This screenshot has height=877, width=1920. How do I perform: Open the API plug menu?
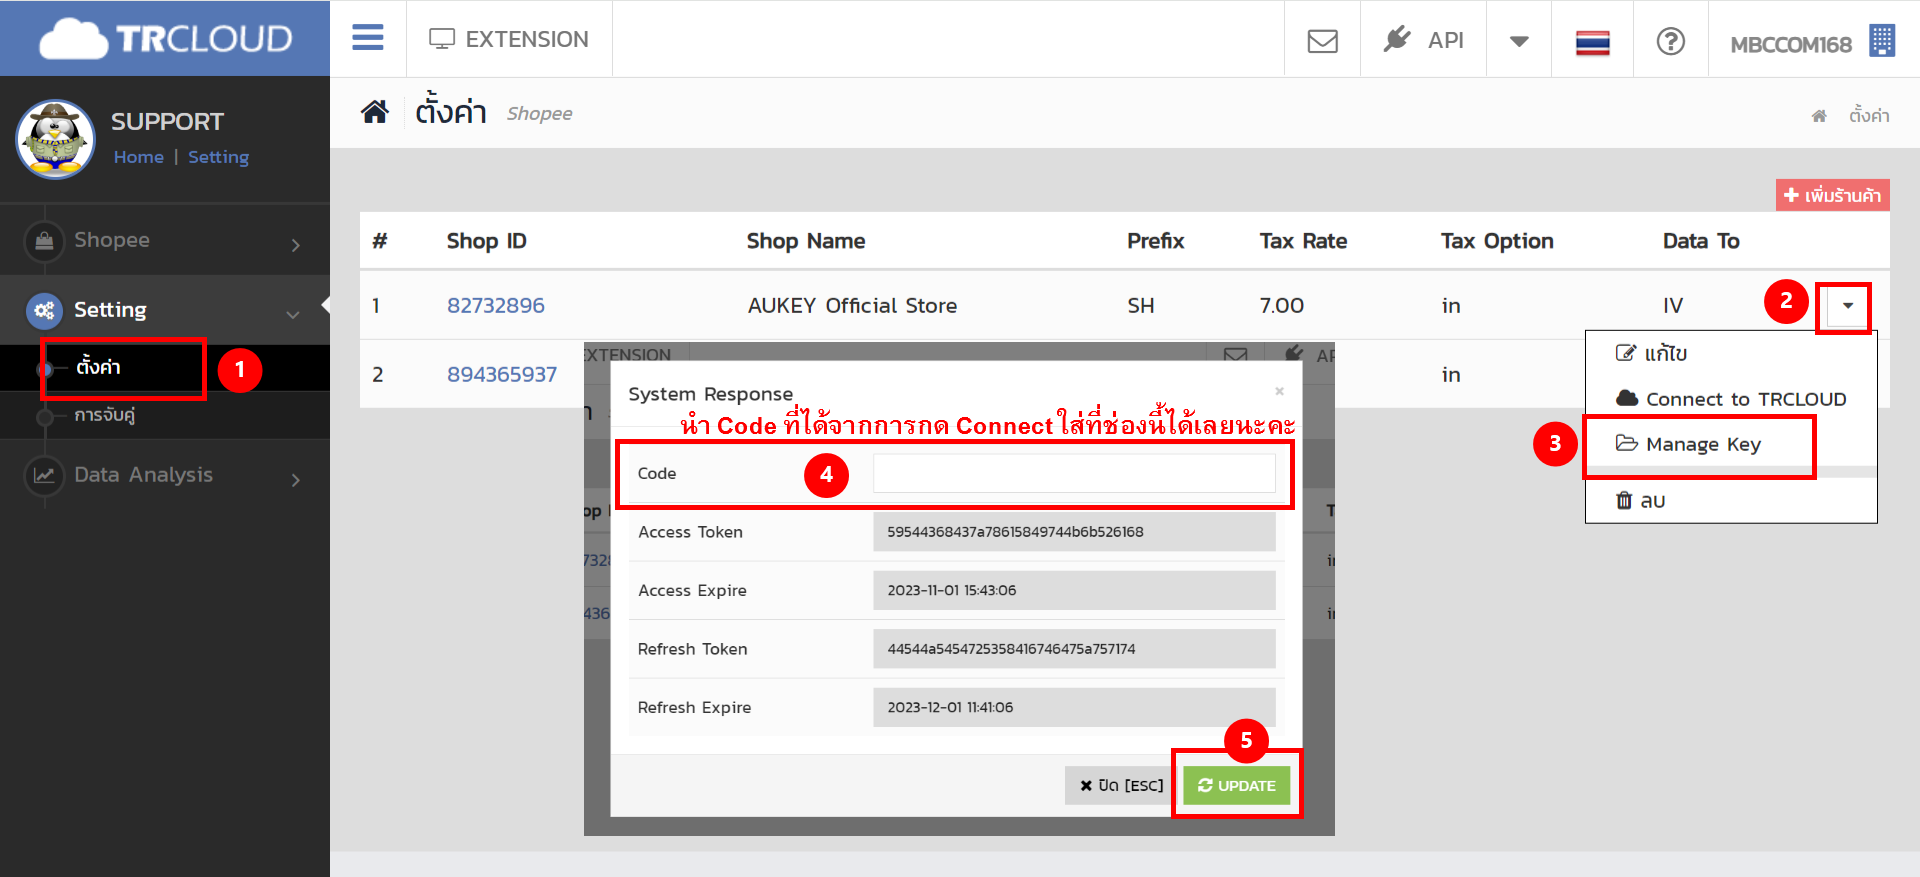[x=1423, y=40]
